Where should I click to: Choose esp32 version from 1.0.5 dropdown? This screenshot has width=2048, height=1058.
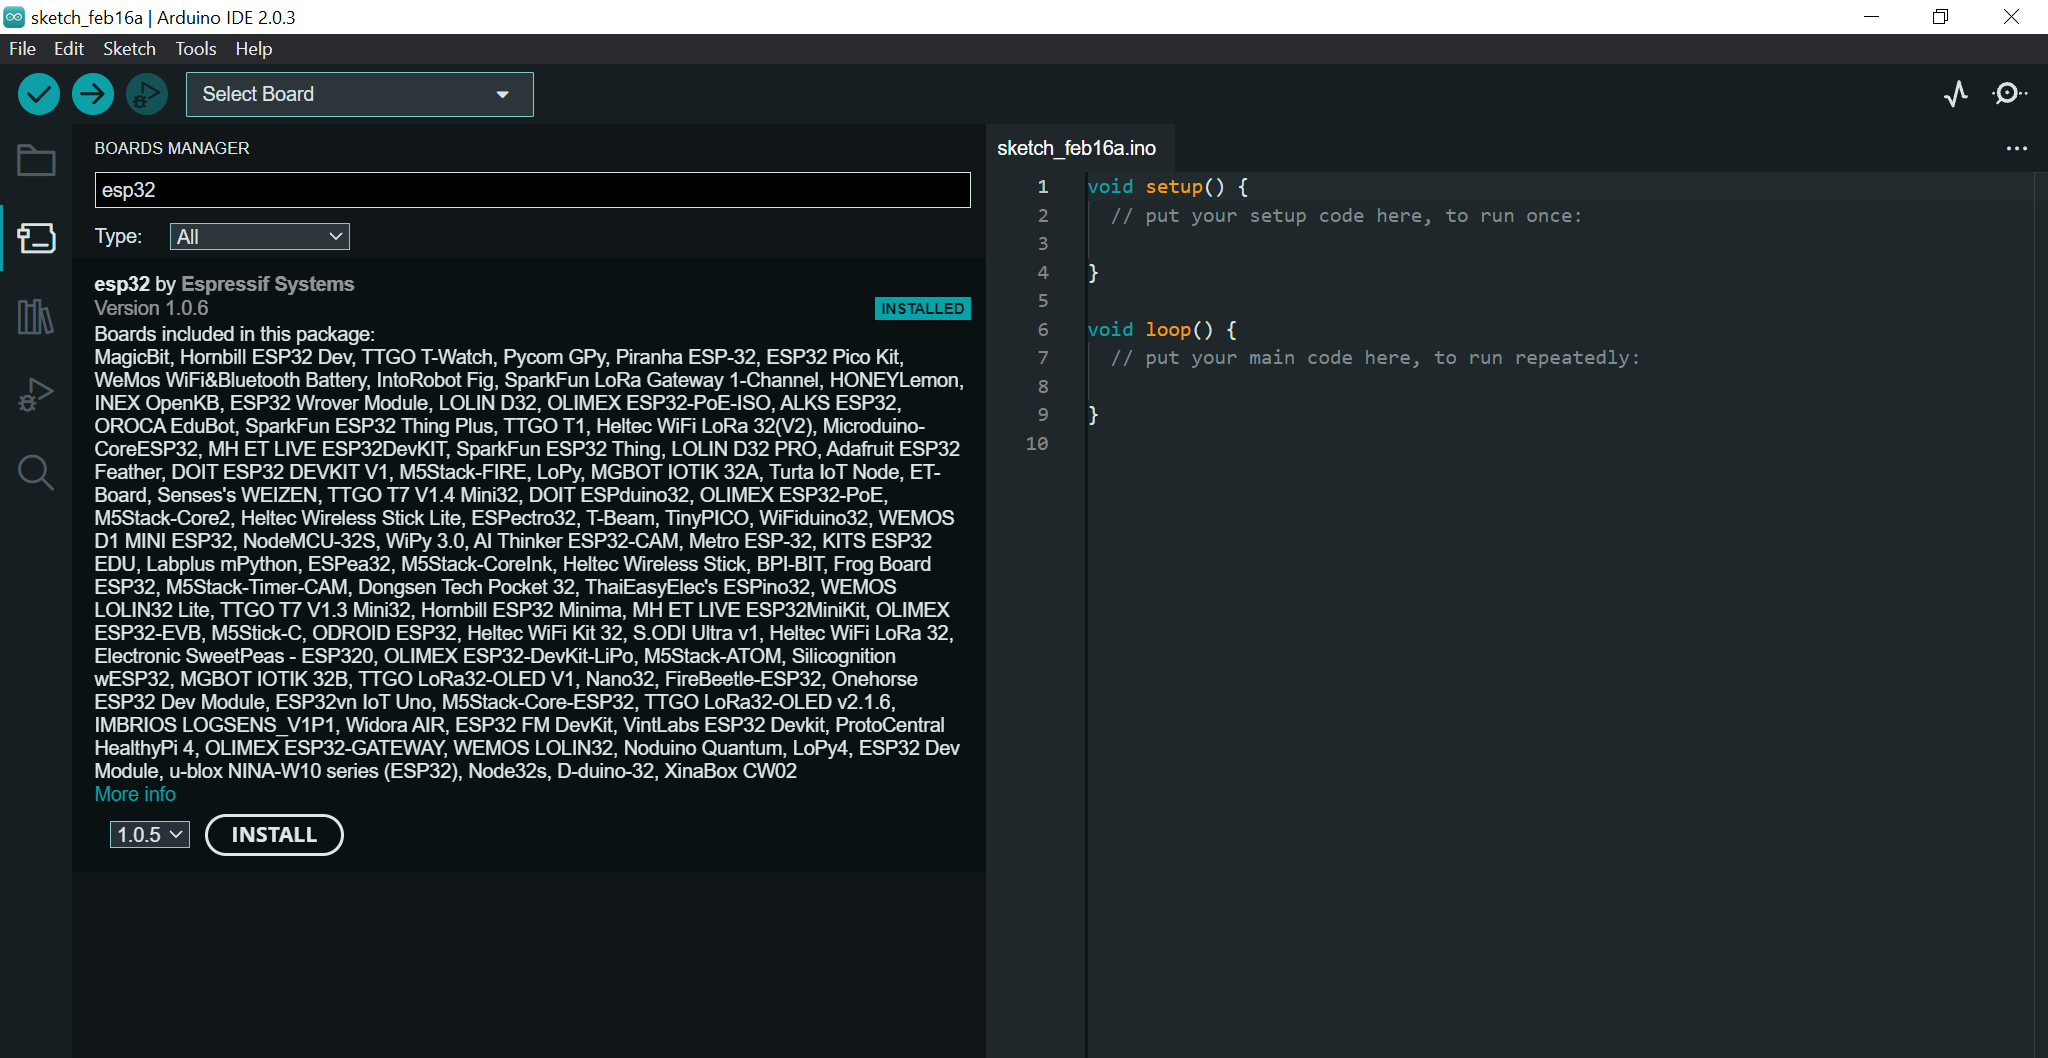tap(150, 835)
